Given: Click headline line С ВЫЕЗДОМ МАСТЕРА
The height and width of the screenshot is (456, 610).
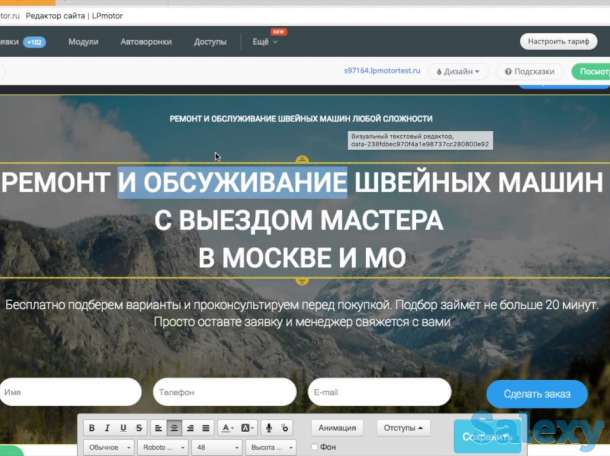Looking at the screenshot, I should click(299, 220).
